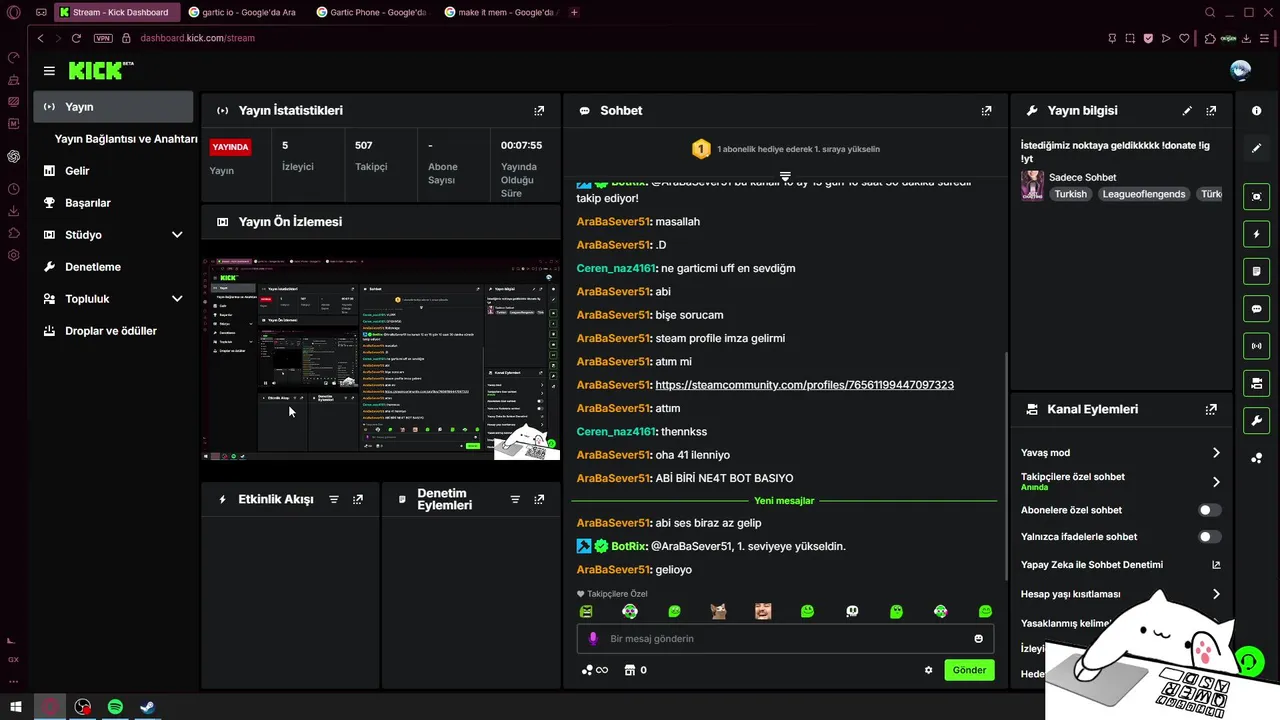The width and height of the screenshot is (1280, 720).
Task: Pop out the Denetim Eylemleri panel
Action: click(539, 499)
